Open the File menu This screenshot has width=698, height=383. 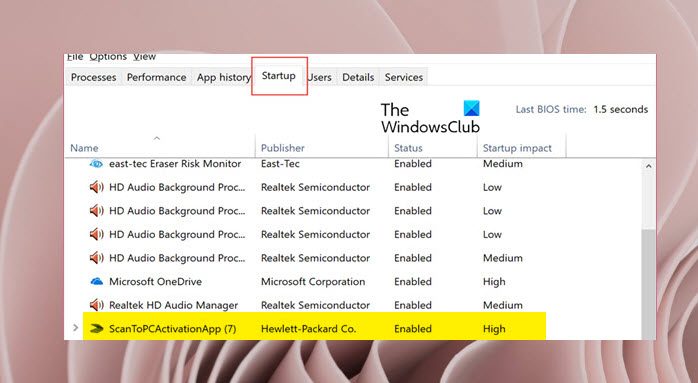pos(75,57)
